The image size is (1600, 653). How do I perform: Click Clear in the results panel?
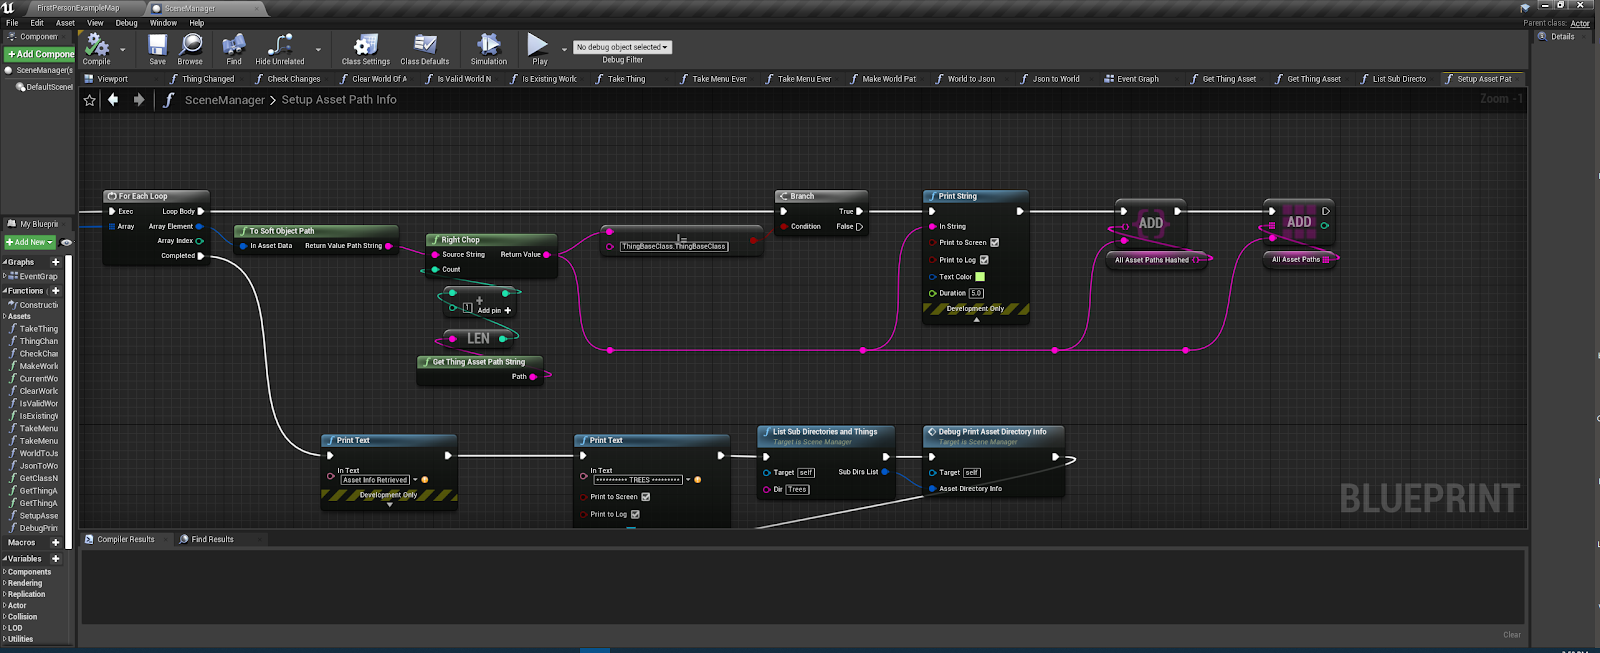[x=1511, y=635]
